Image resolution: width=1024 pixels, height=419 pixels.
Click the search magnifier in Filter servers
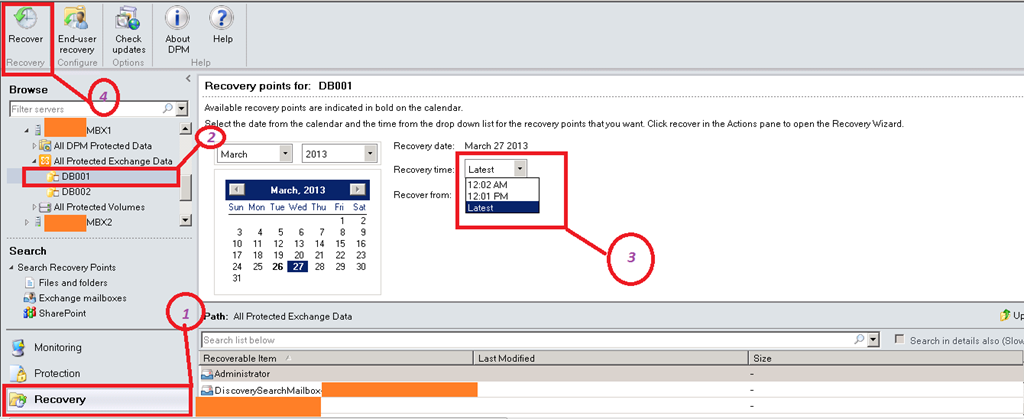pyautogui.click(x=168, y=109)
